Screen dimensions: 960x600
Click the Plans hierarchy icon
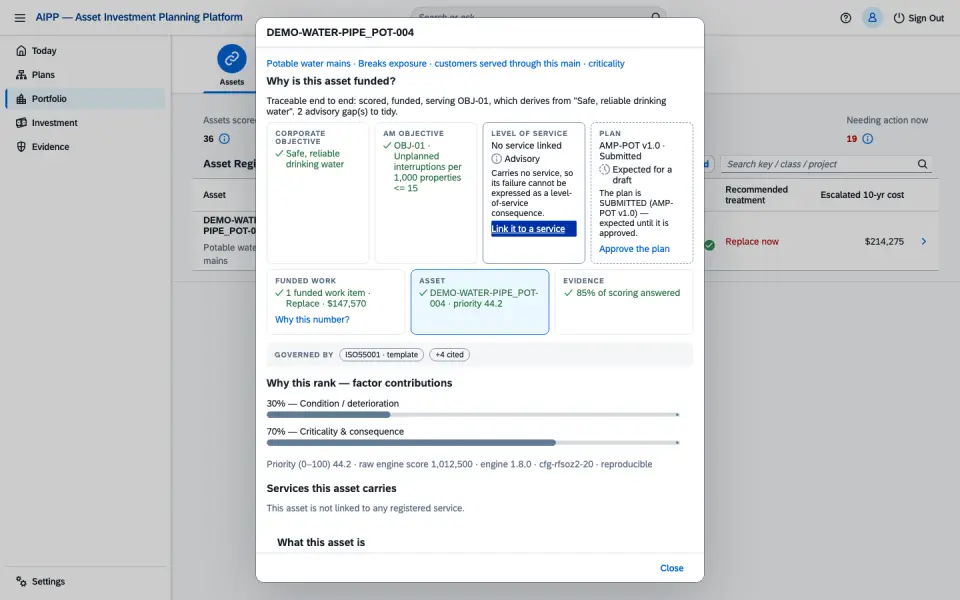[x=21, y=75]
